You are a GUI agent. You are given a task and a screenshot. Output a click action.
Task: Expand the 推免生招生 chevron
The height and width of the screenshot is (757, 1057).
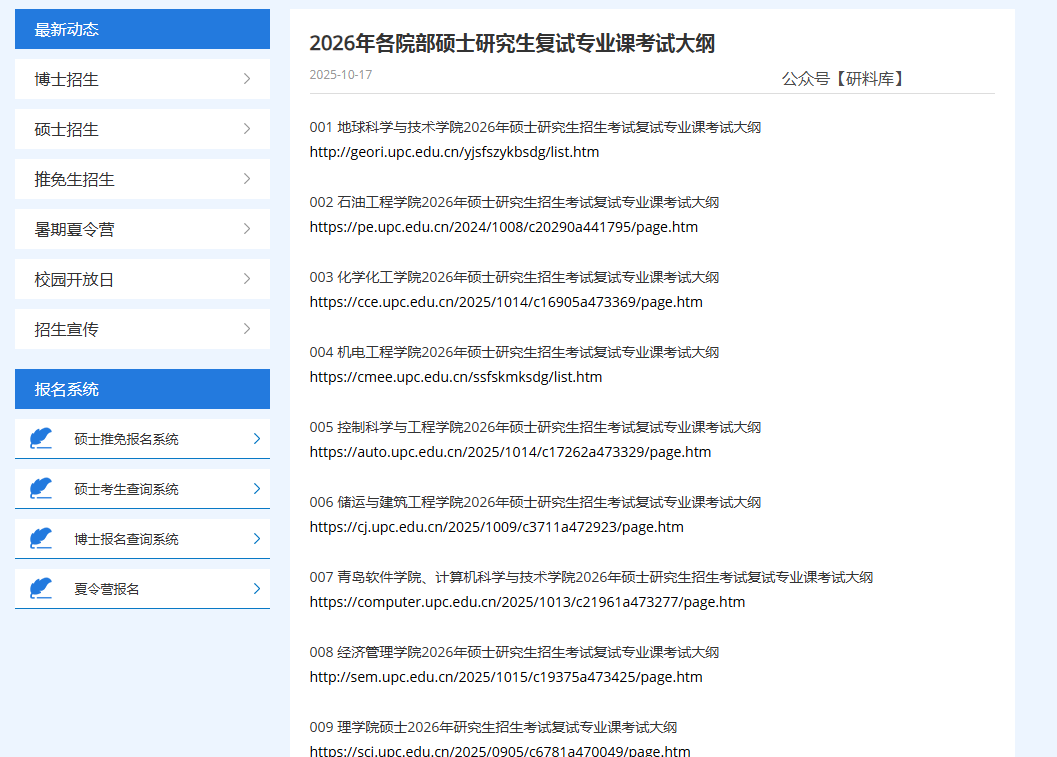[x=246, y=179]
